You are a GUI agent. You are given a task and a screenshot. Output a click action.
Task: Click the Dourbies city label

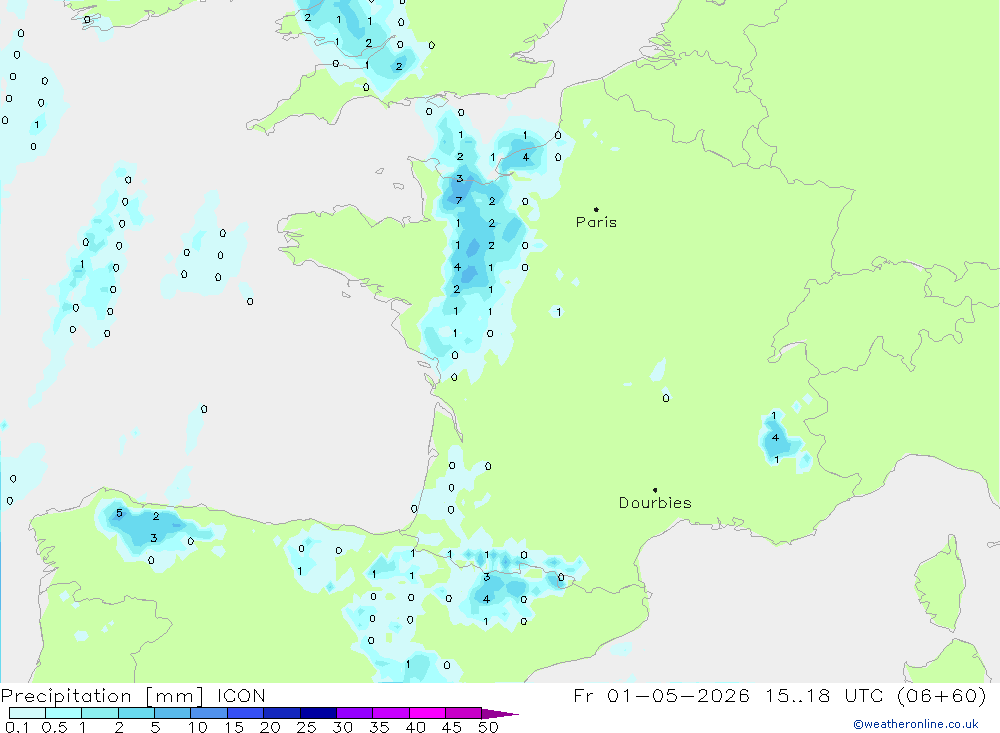coord(655,503)
